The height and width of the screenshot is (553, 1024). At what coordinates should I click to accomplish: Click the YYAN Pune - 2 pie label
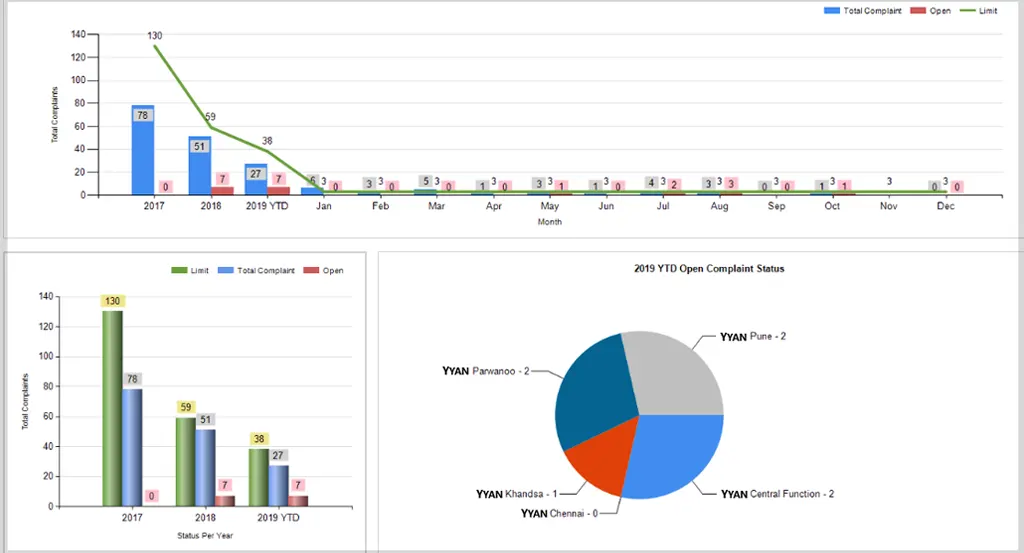(753, 337)
